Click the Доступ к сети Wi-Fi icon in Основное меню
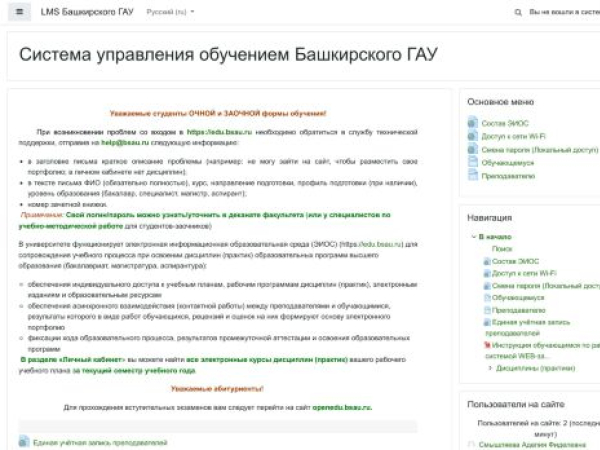Screen dimensions: 600x450 (x=472, y=136)
